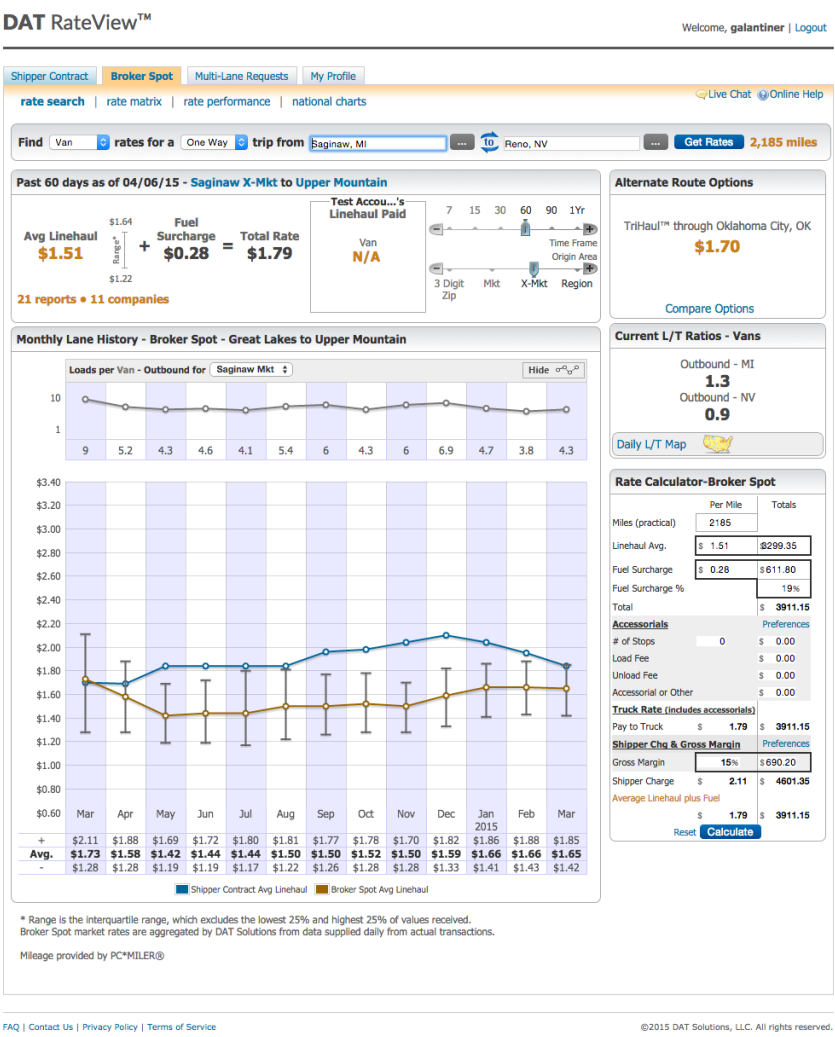Click the destination city input field
This screenshot has height=1037, width=835.
(x=571, y=144)
